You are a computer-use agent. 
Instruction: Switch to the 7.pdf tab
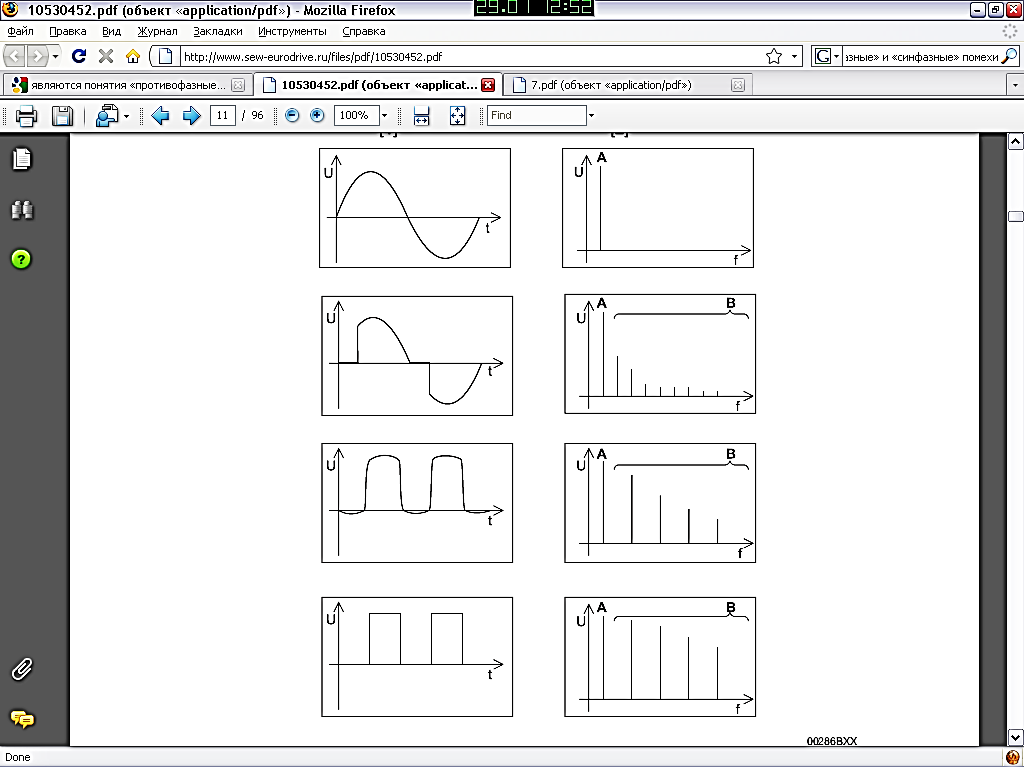[610, 85]
